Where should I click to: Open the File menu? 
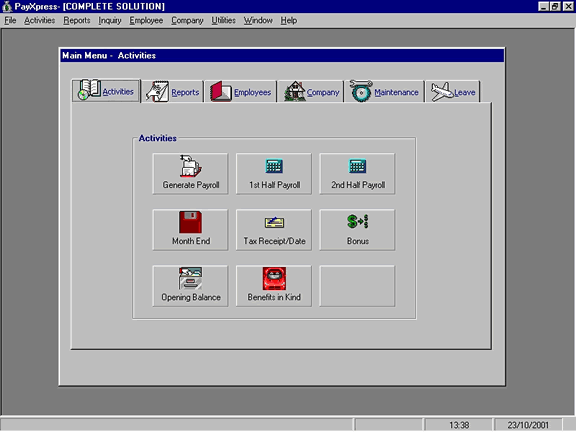pyautogui.click(x=10, y=21)
